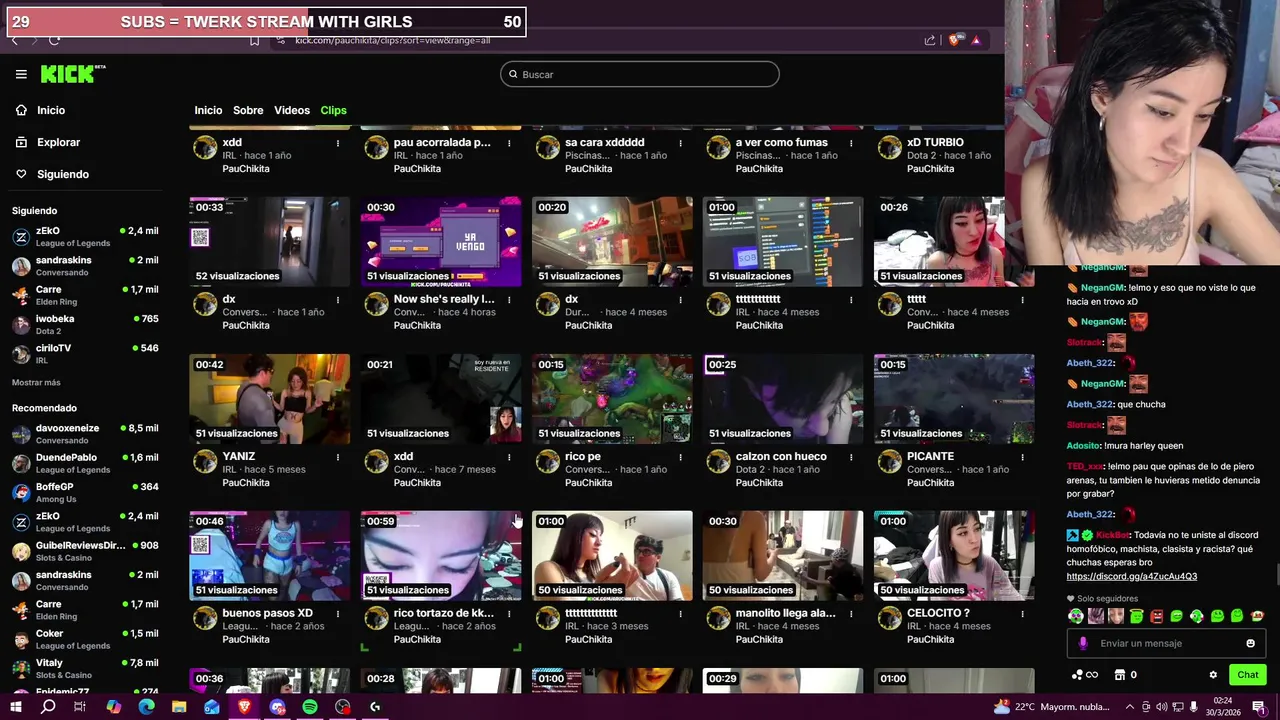Open options menu for YANIZ clip
The height and width of the screenshot is (720, 1280).
pos(338,457)
